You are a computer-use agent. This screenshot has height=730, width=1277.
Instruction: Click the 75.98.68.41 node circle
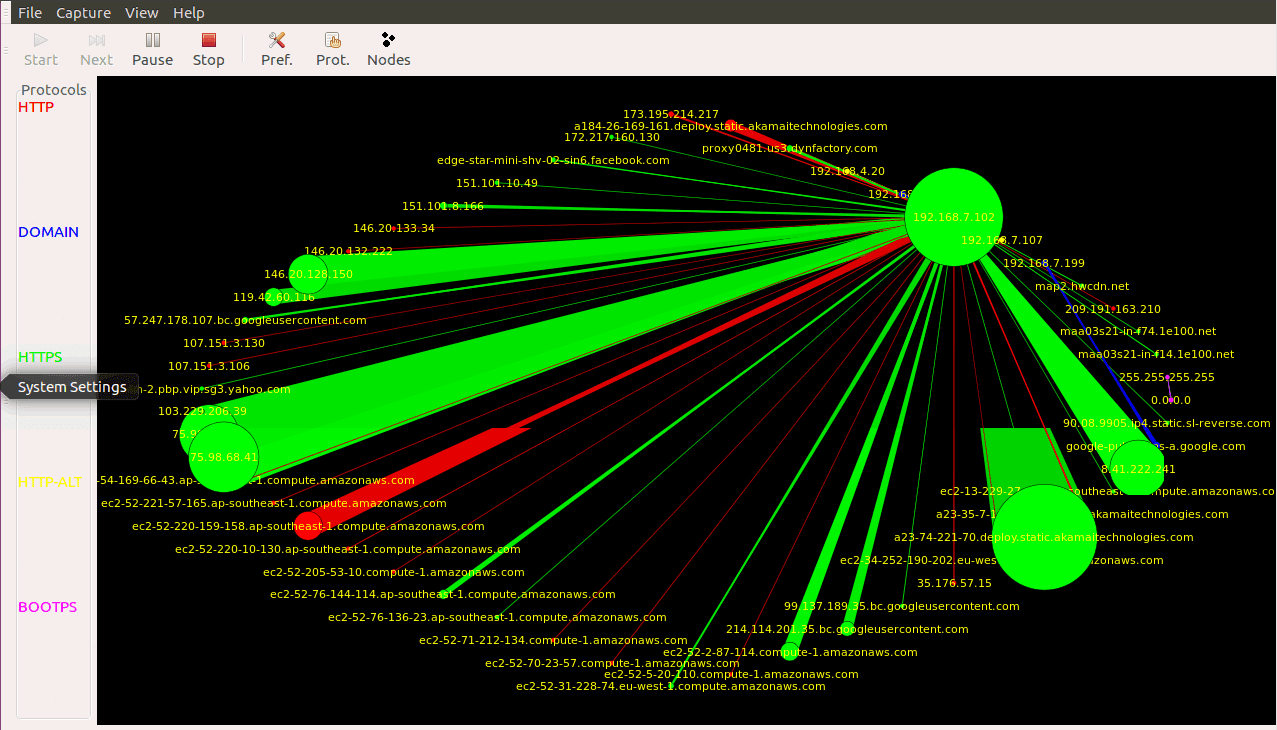222,455
